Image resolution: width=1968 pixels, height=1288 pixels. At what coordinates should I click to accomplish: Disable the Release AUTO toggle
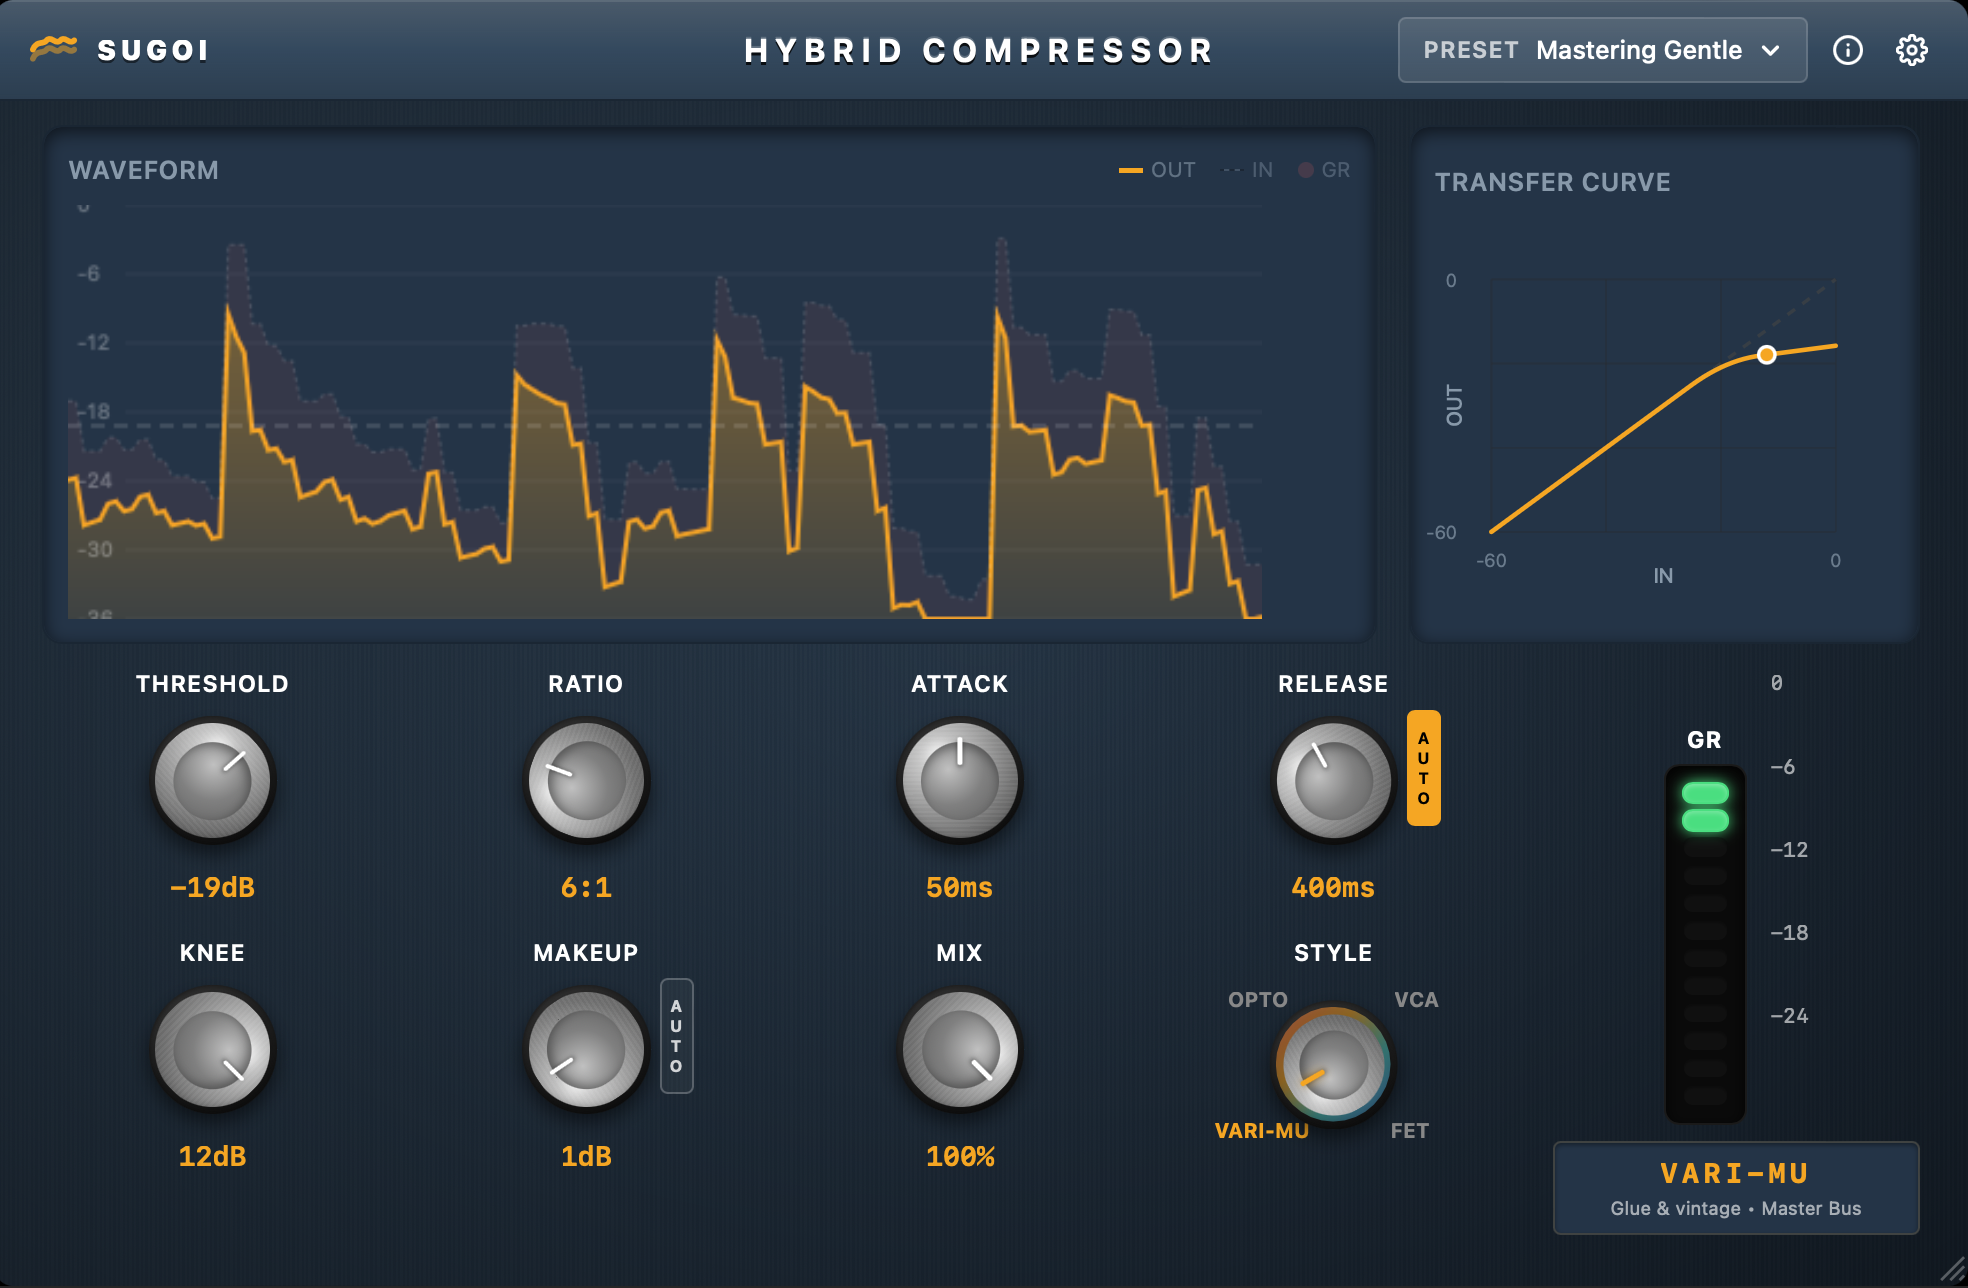pos(1423,768)
